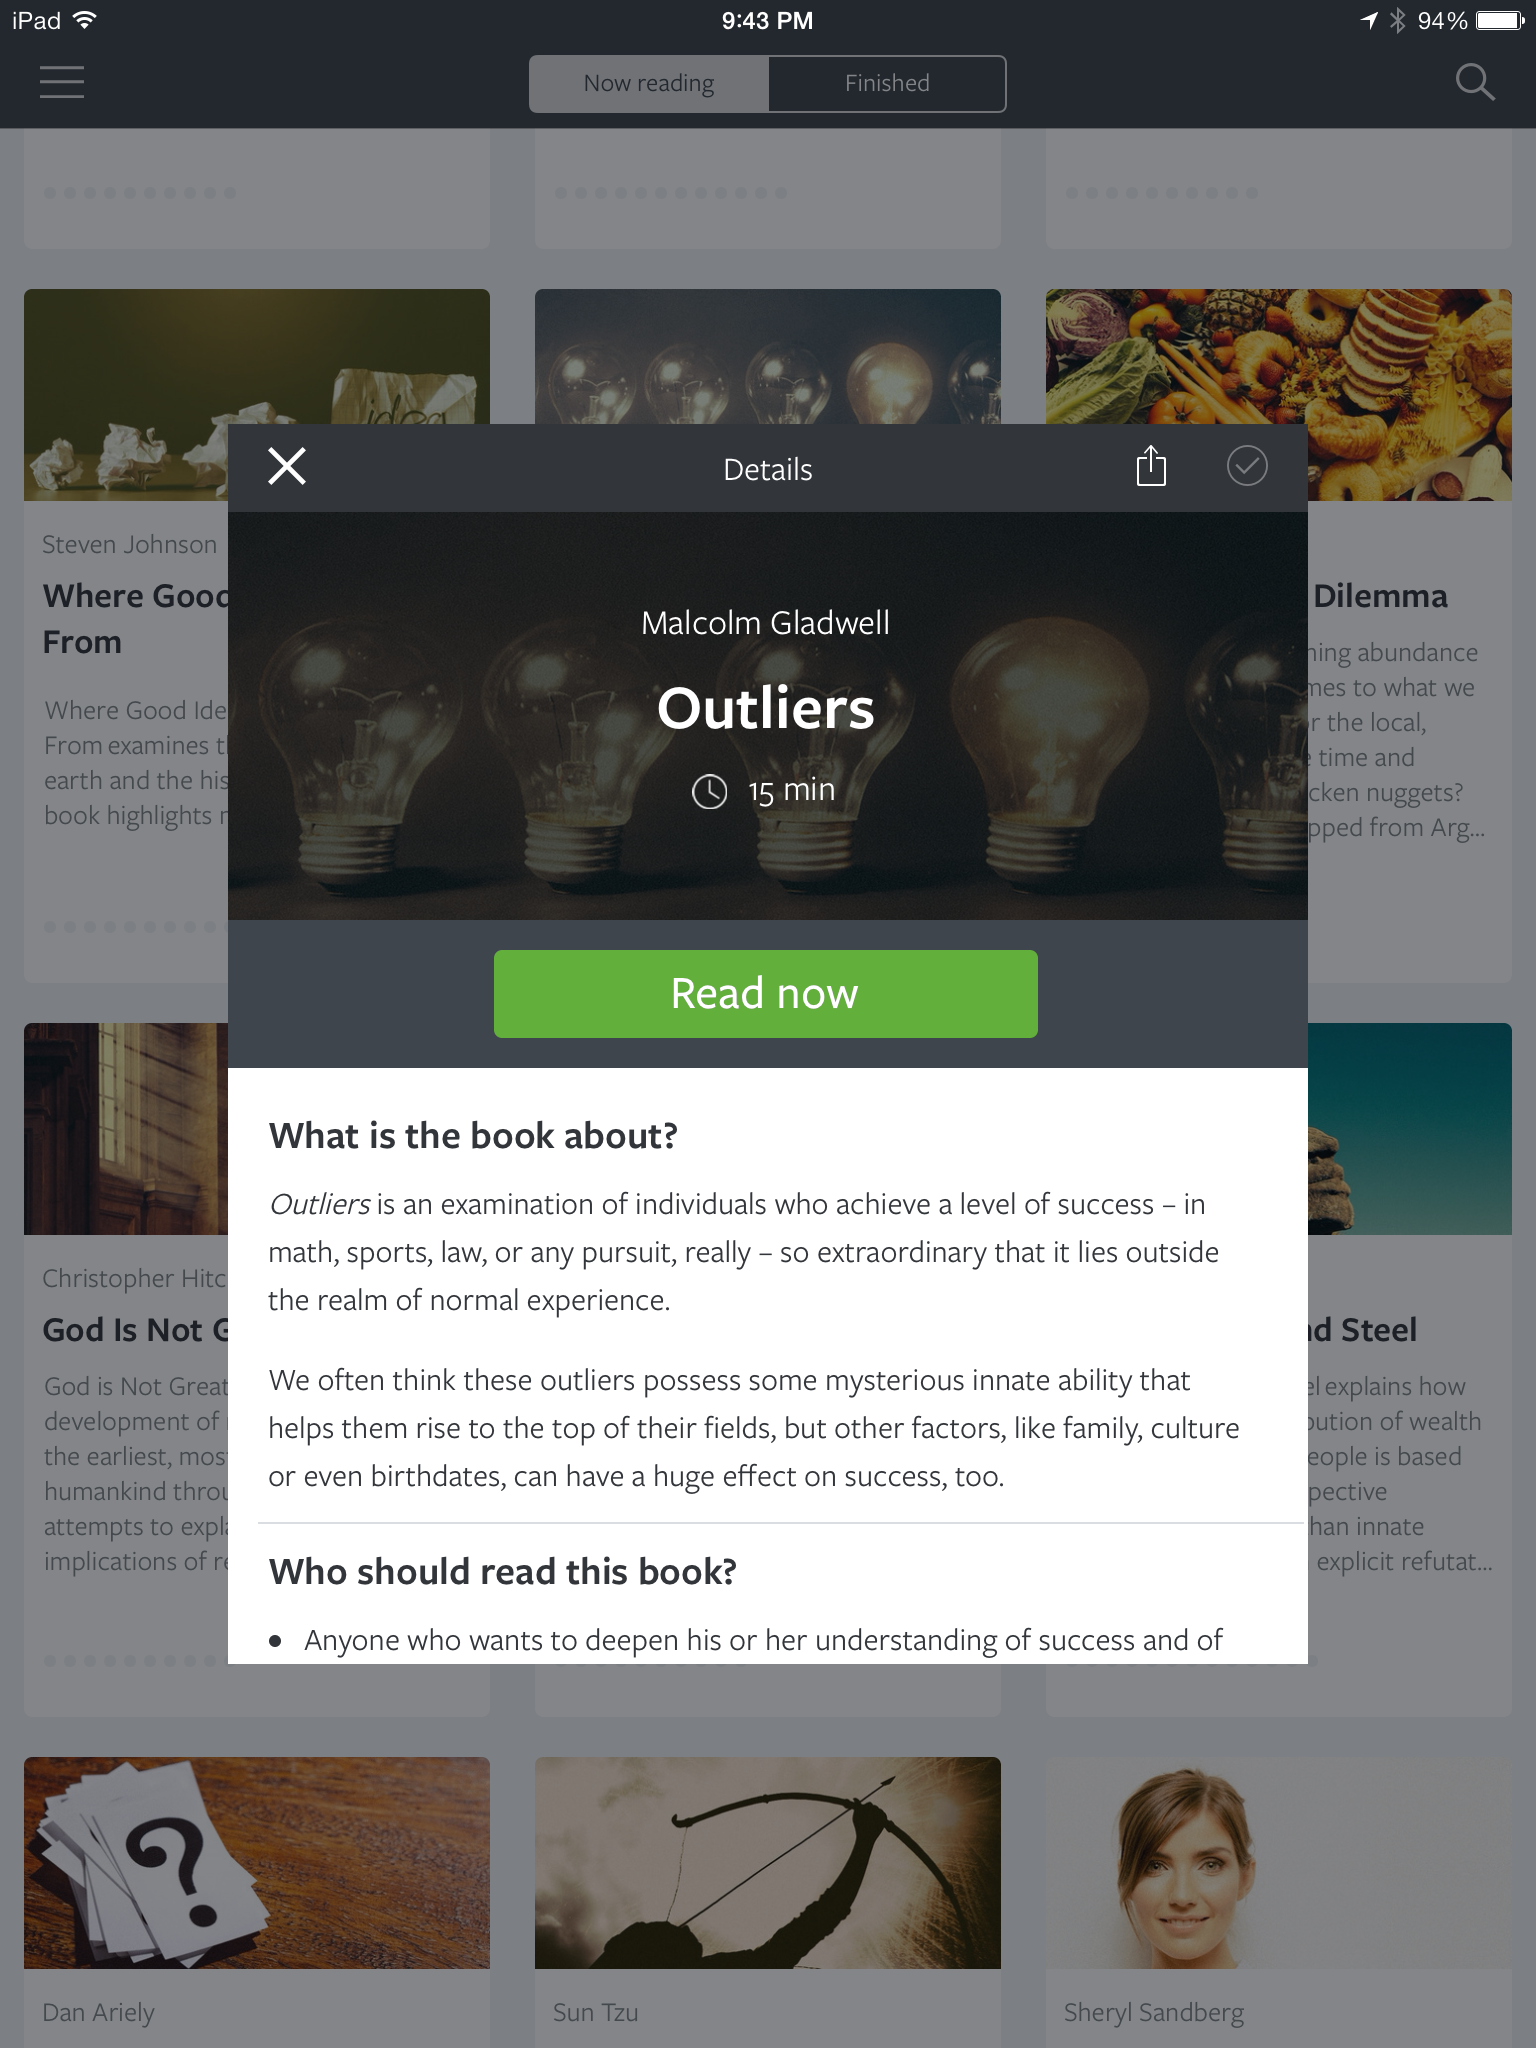Image resolution: width=1536 pixels, height=2048 pixels.
Task: Tap the Wi-Fi icon in status bar
Action: pyautogui.click(x=85, y=20)
